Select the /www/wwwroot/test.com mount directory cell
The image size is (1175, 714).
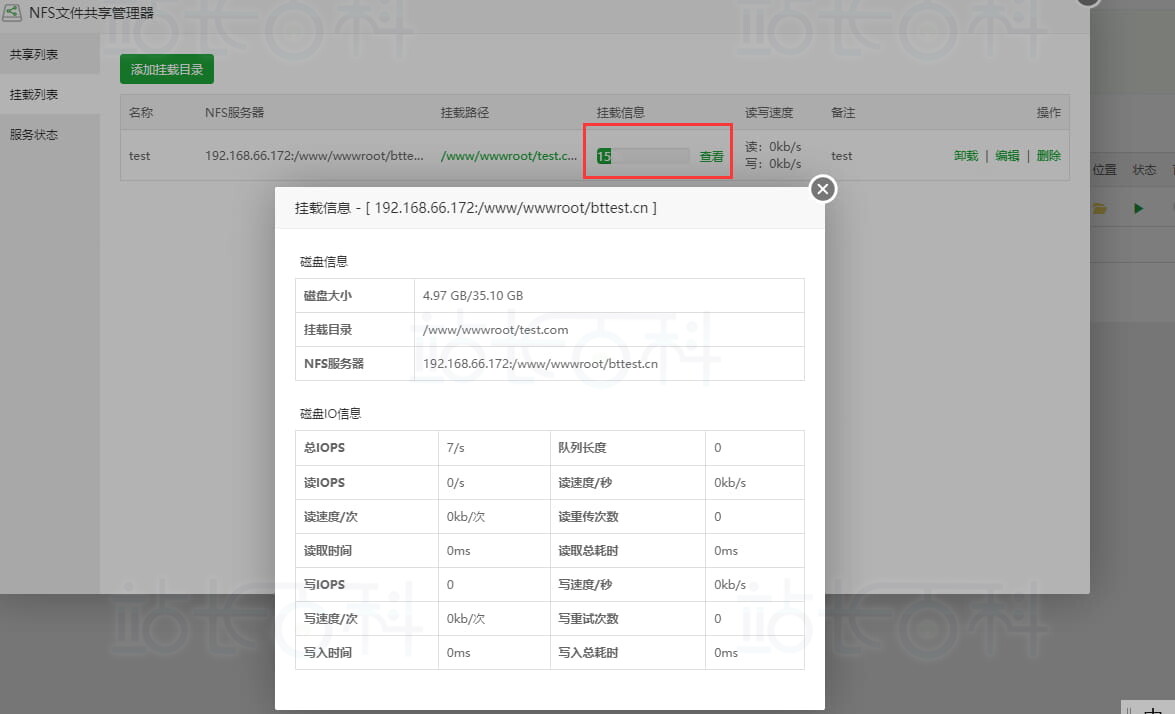click(x=495, y=330)
